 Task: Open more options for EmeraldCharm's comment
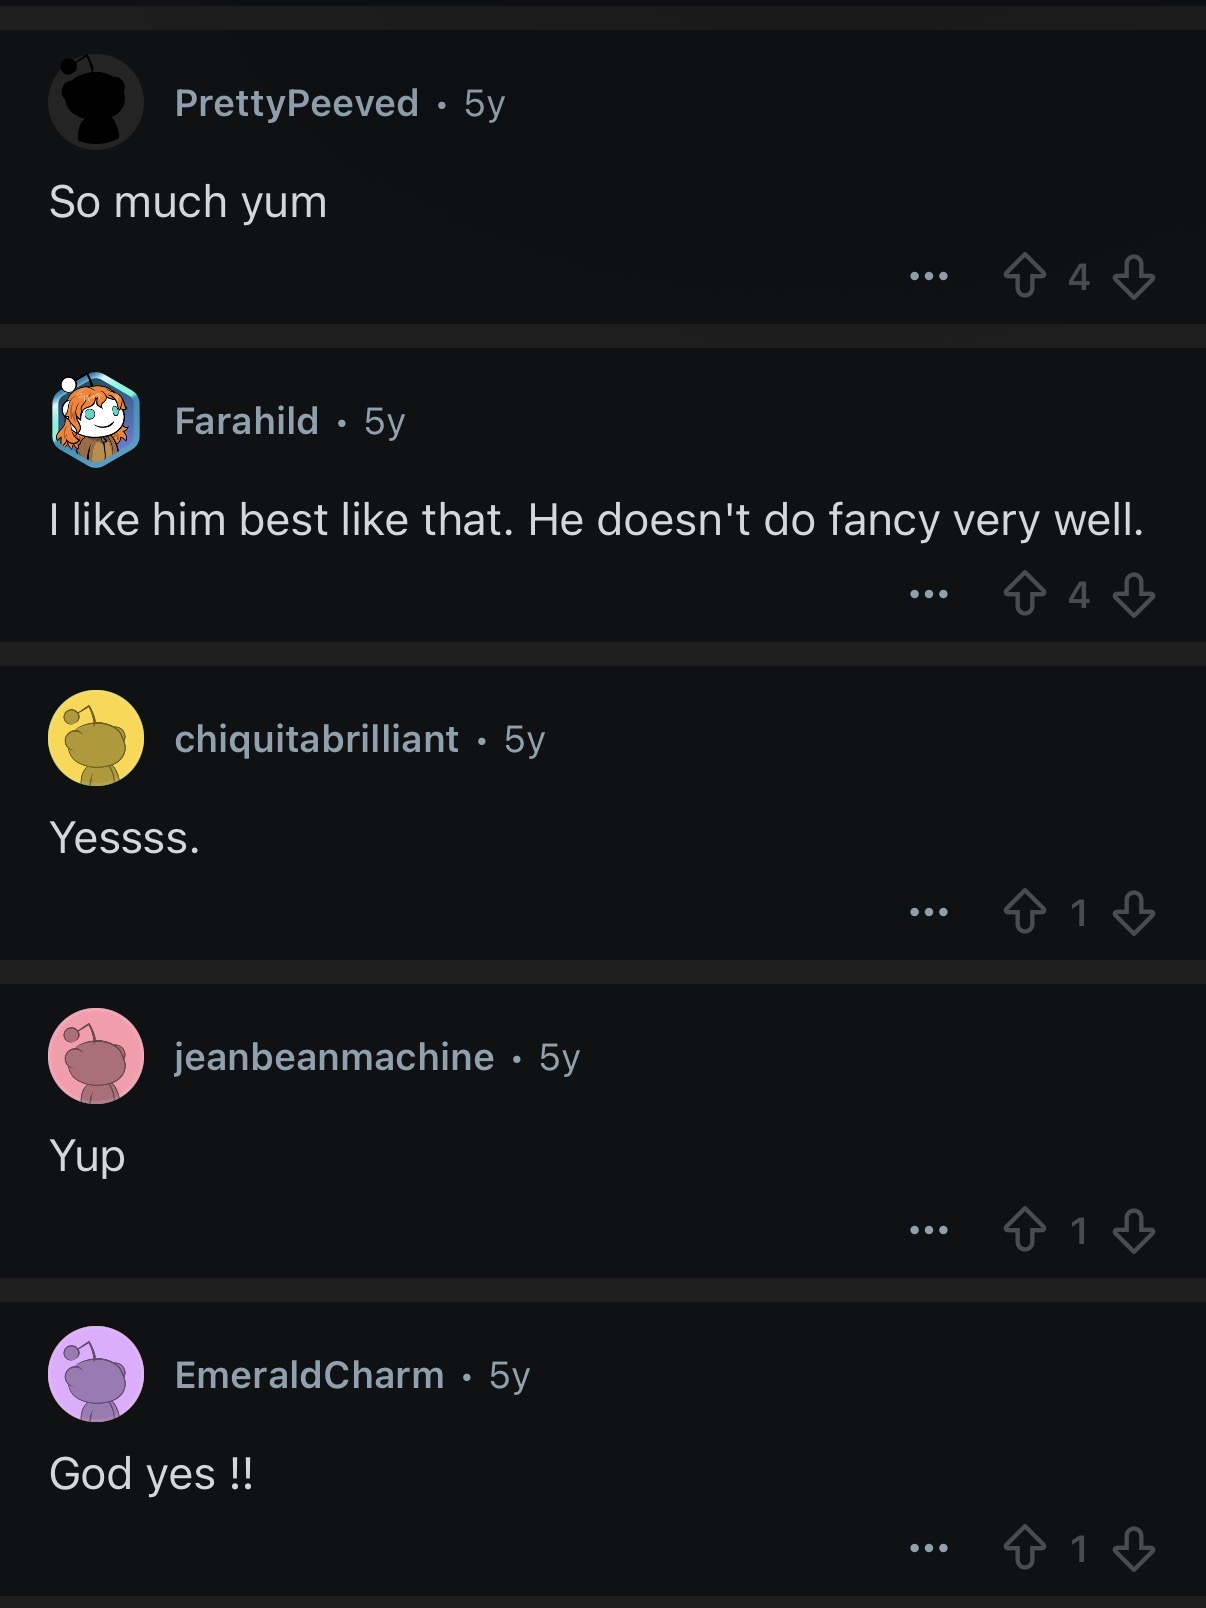(x=928, y=1548)
